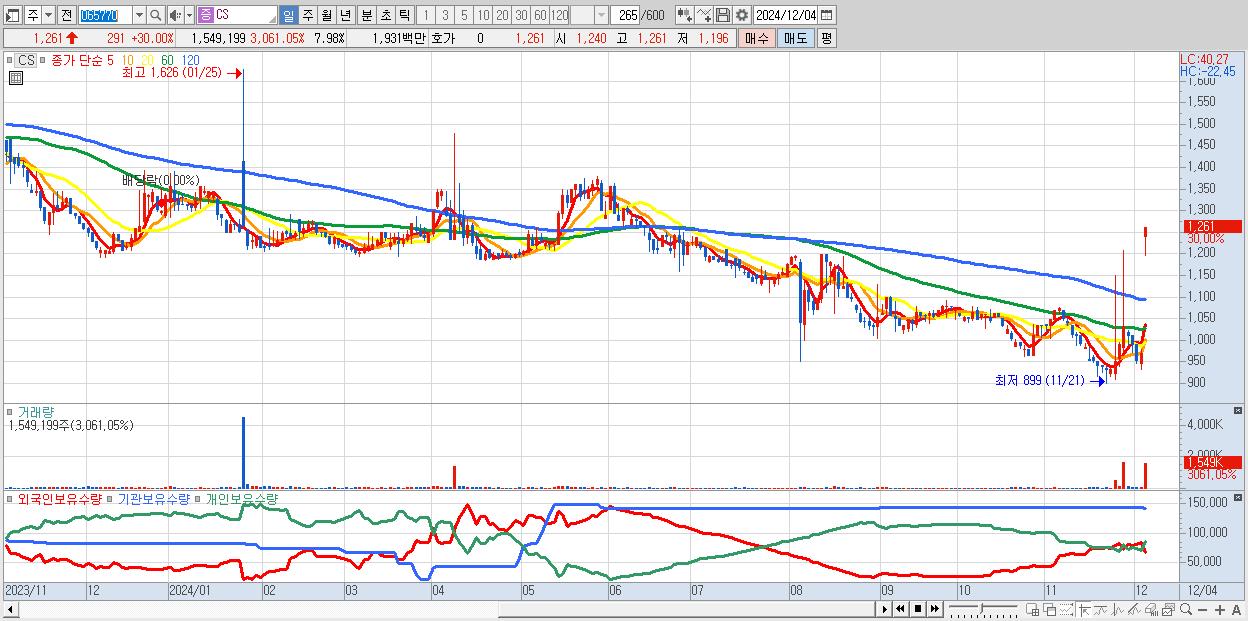Screen dimensions: 1248x621
Task: Click the window grid layout icon
Action: (1033, 610)
